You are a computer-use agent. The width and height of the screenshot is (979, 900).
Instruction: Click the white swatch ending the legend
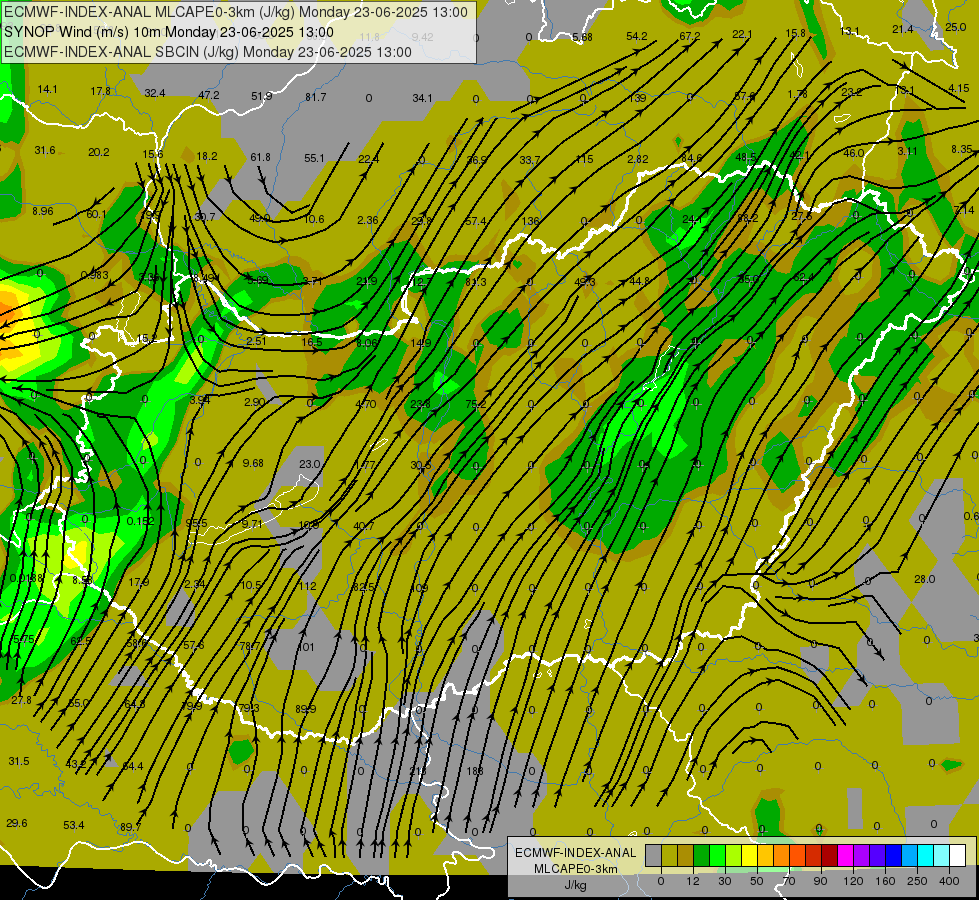pyautogui.click(x=958, y=856)
